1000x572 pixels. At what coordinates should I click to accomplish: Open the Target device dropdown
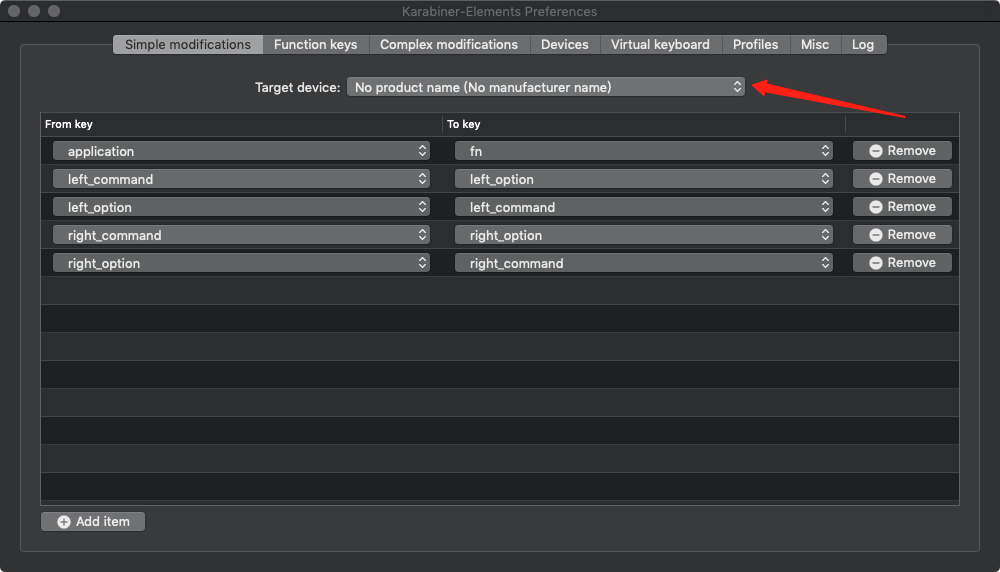click(546, 87)
